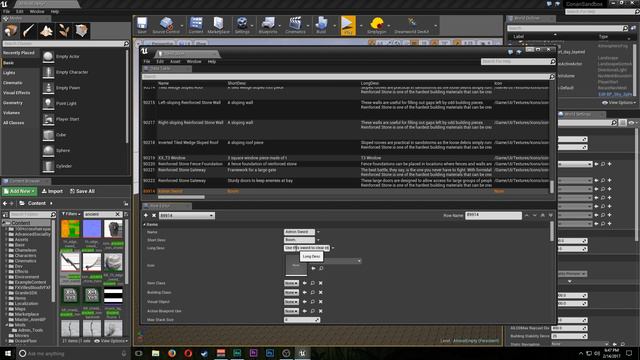Clear the Visual Object value
Screen dimensions: 640x360
tap(321, 302)
